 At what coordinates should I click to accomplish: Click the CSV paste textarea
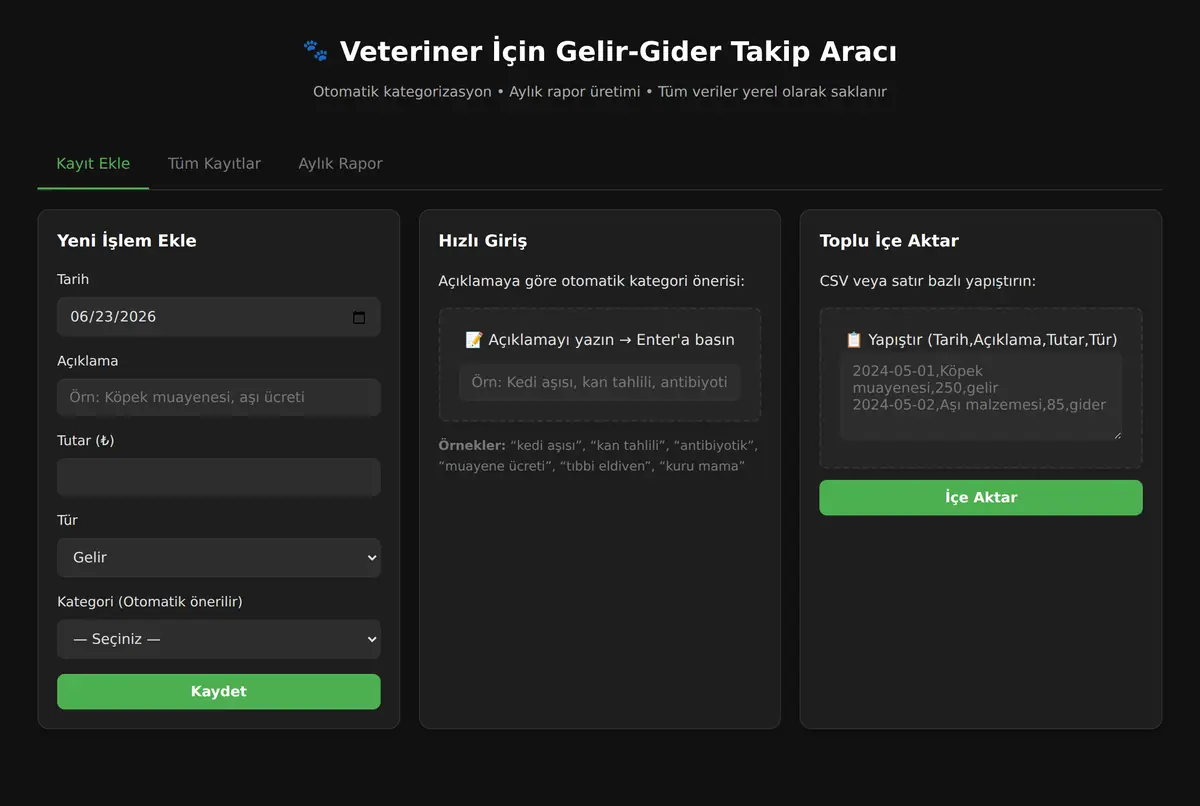(981, 397)
